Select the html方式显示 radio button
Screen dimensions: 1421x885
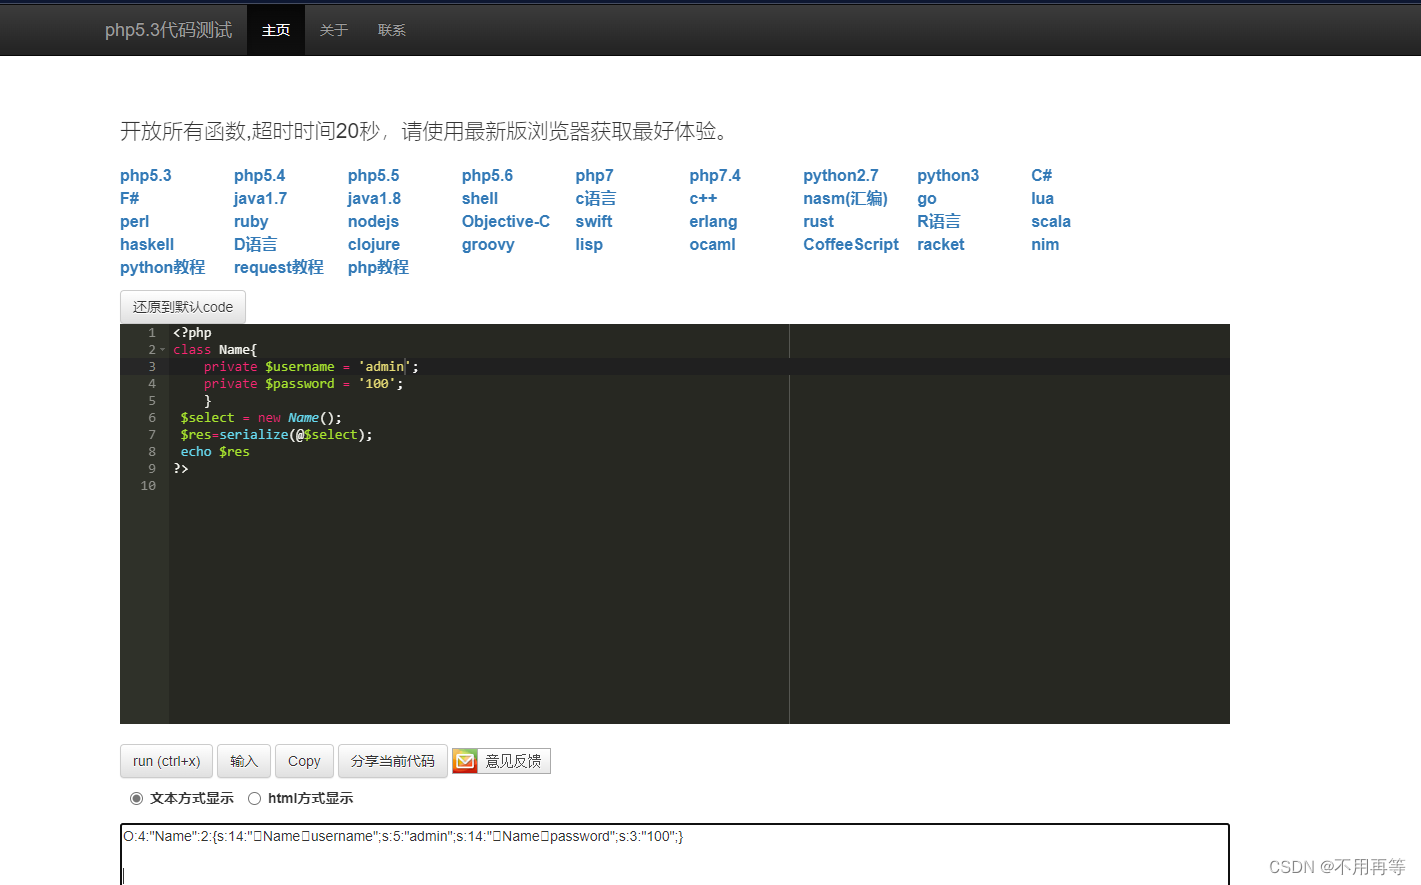coord(254,797)
